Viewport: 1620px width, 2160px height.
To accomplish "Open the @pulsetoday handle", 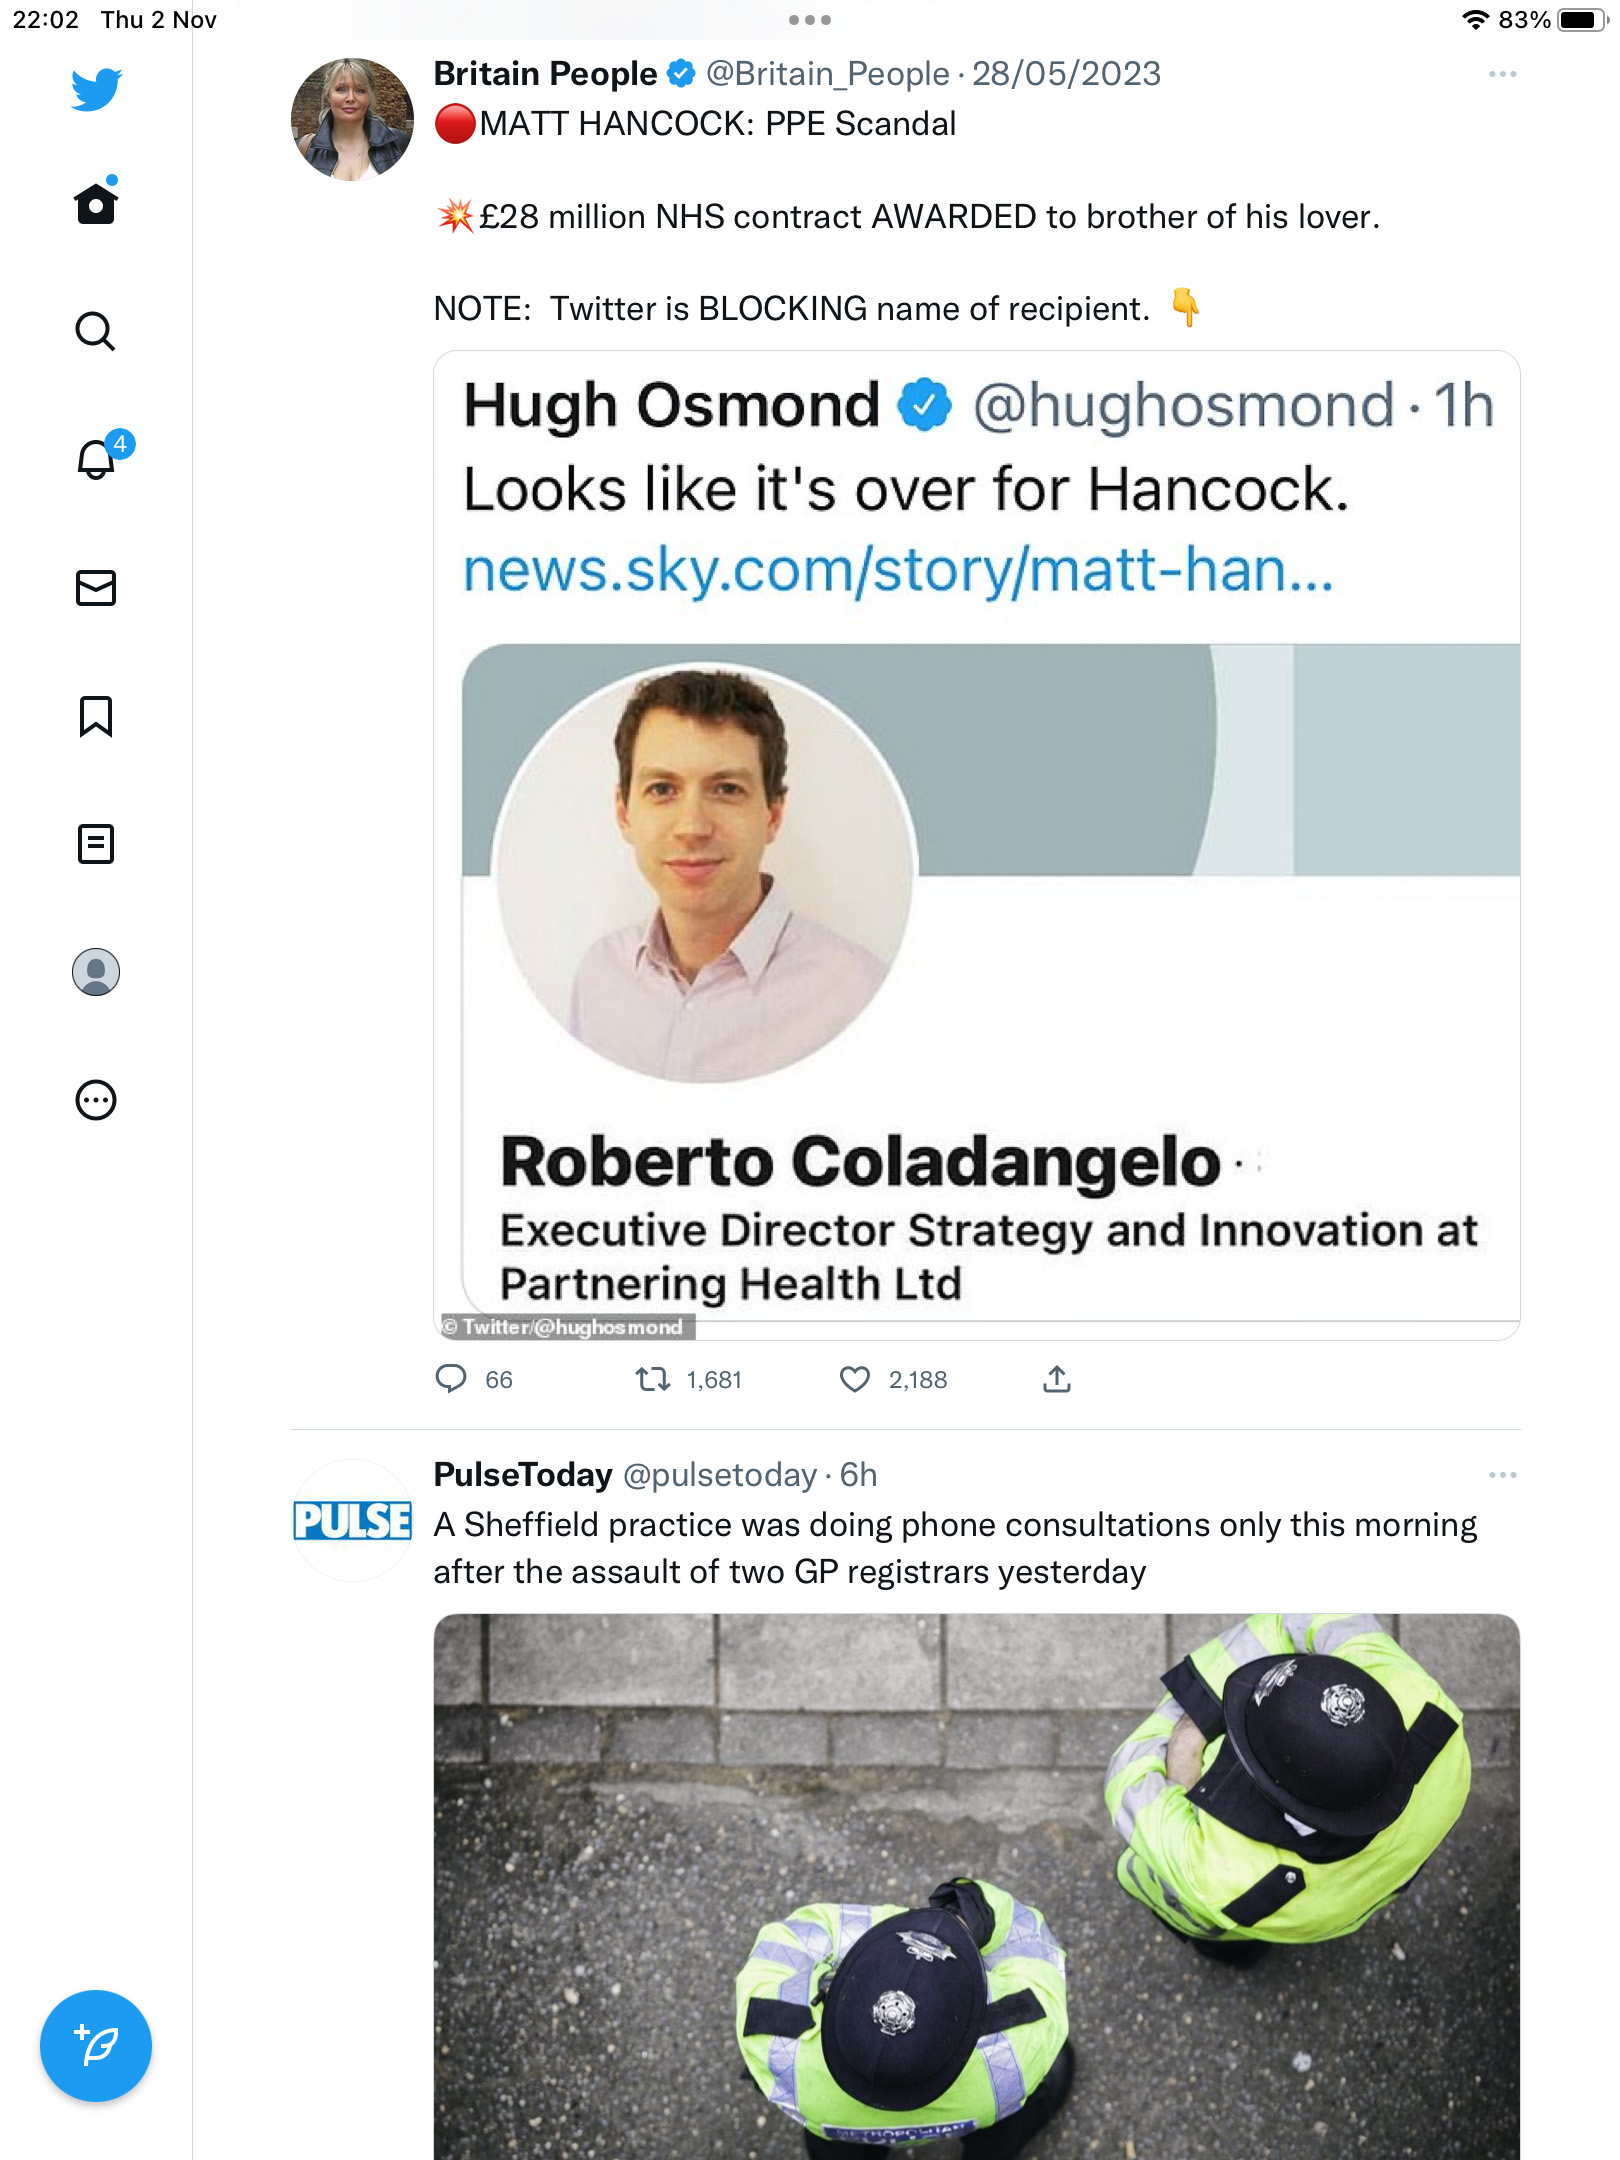I will (x=720, y=1475).
